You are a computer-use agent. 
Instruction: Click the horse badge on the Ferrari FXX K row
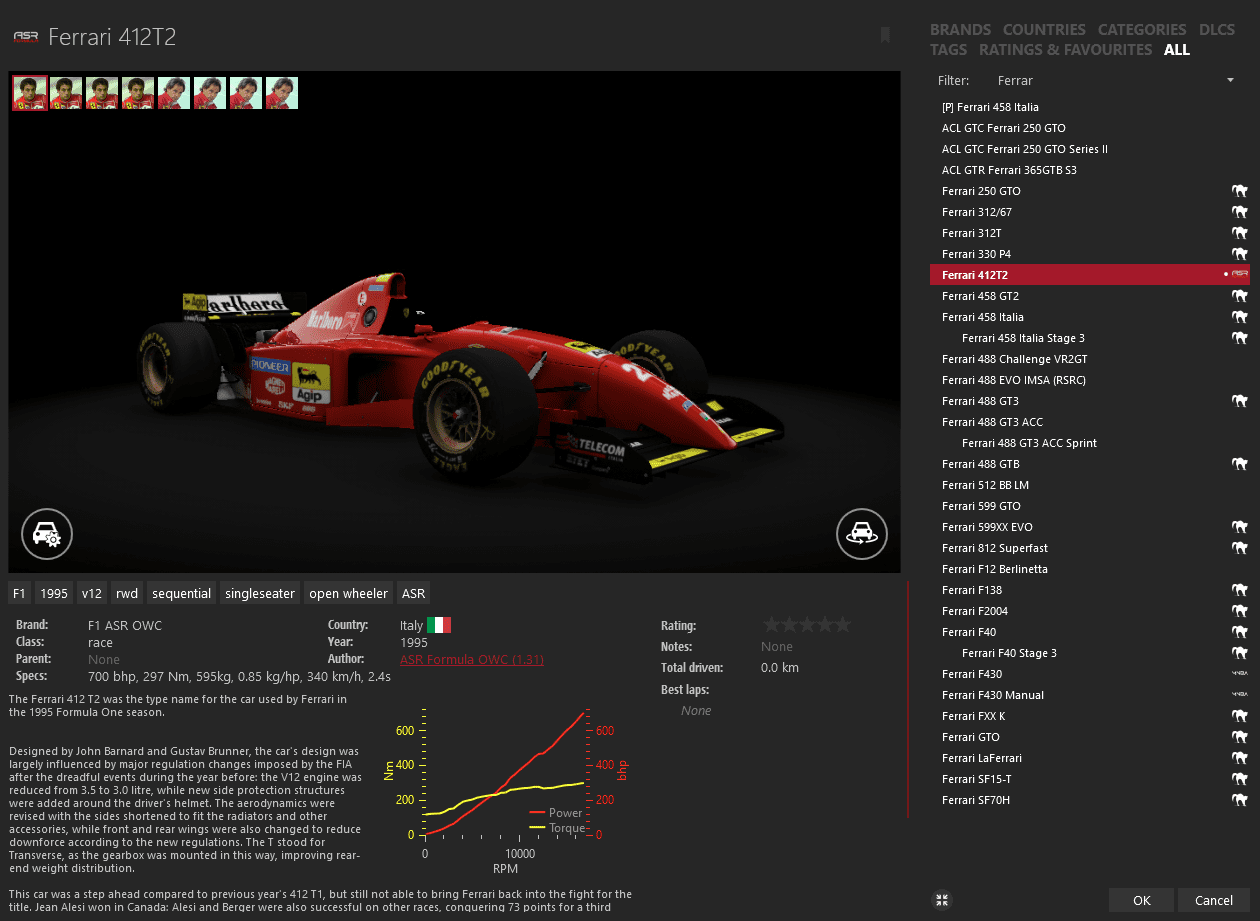pos(1240,716)
